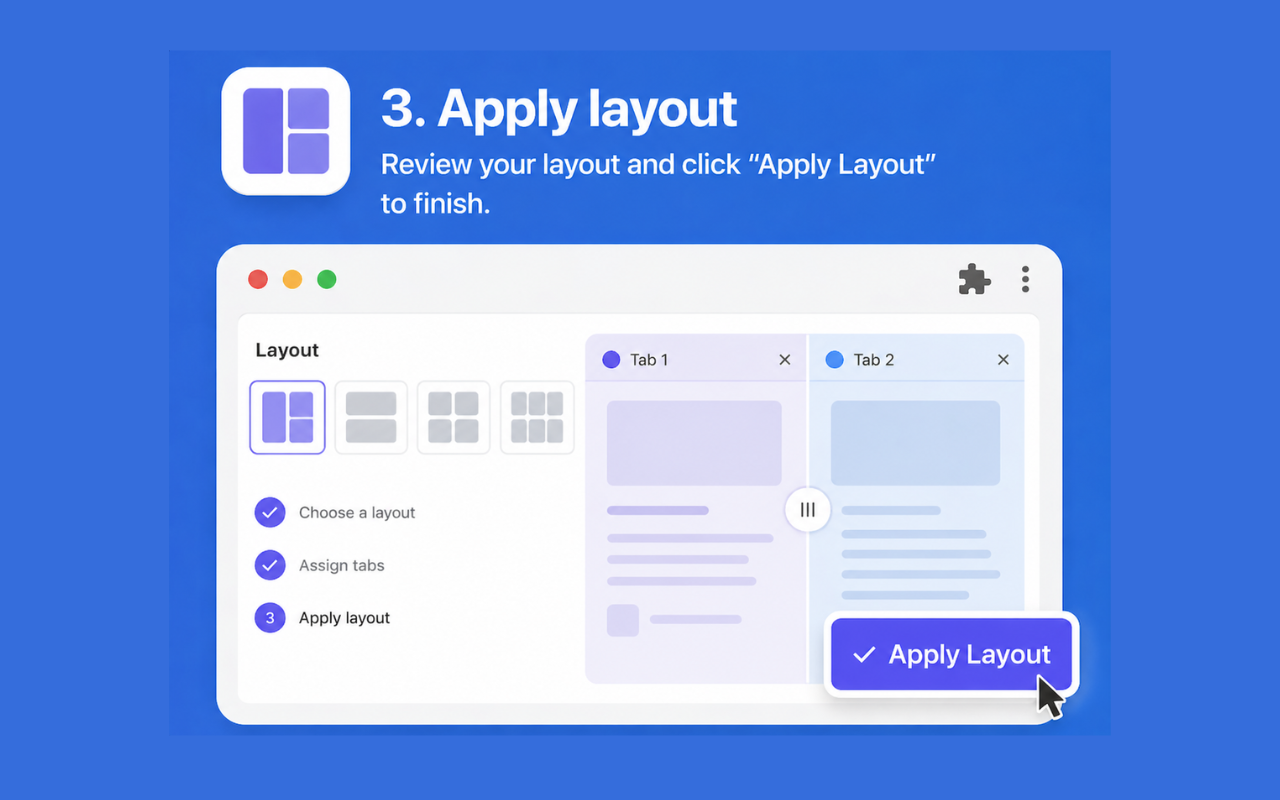The width and height of the screenshot is (1280, 800).
Task: Click the Assign tabs step checkmark
Action: pyautogui.click(x=270, y=565)
